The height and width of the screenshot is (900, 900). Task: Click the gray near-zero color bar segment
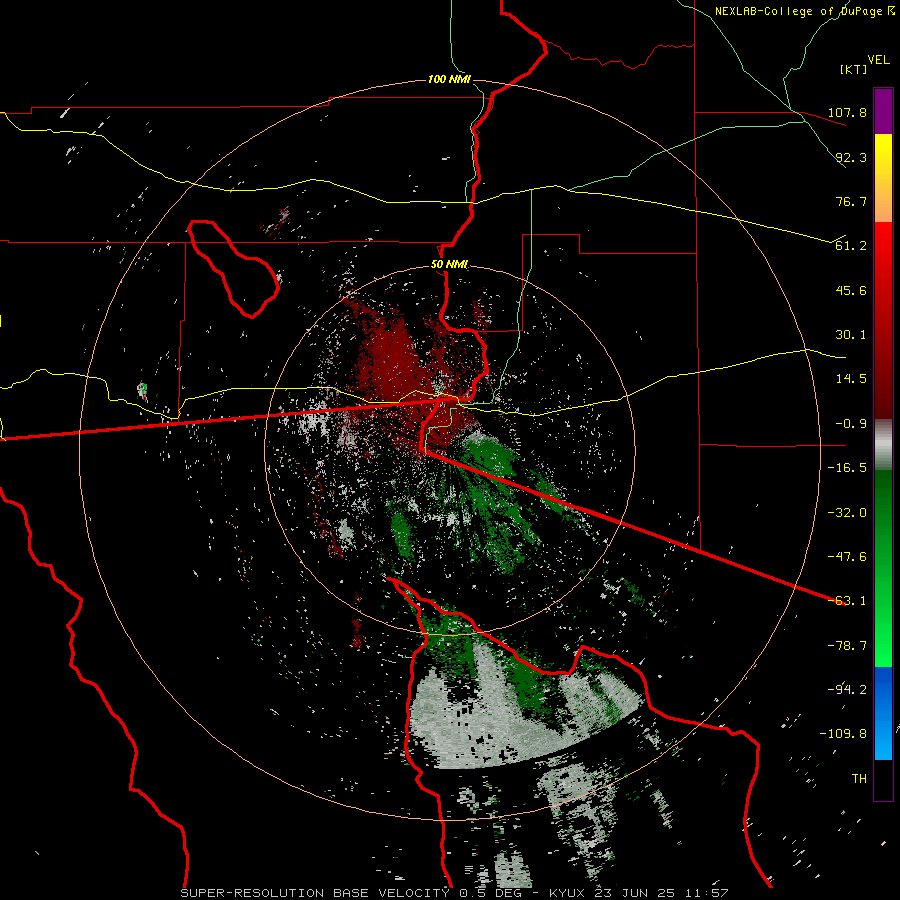tap(883, 444)
